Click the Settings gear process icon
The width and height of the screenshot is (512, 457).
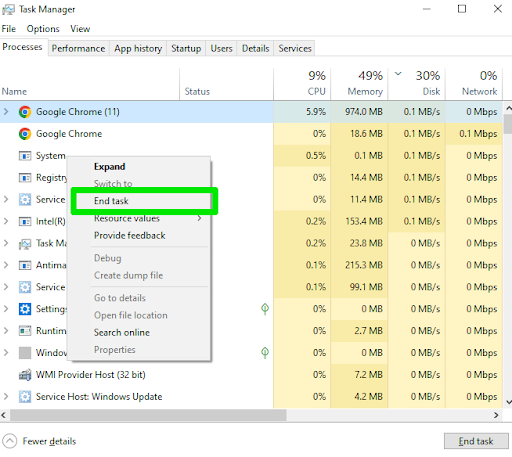pos(25,309)
